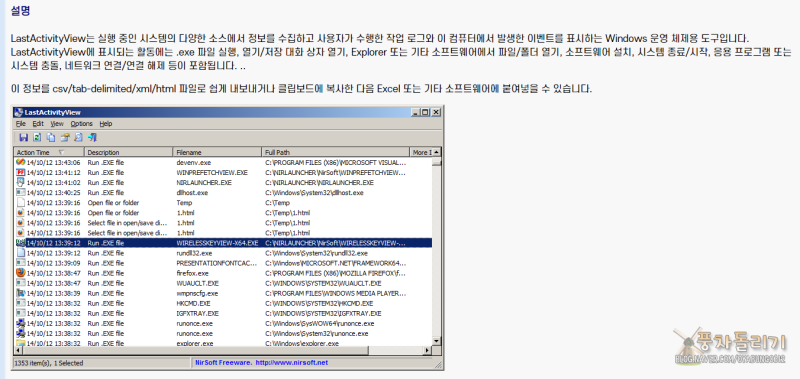The image size is (800, 379).
Task: Select the WINPREFETCHVIEW.EXE filename cell
Action: 212,172
